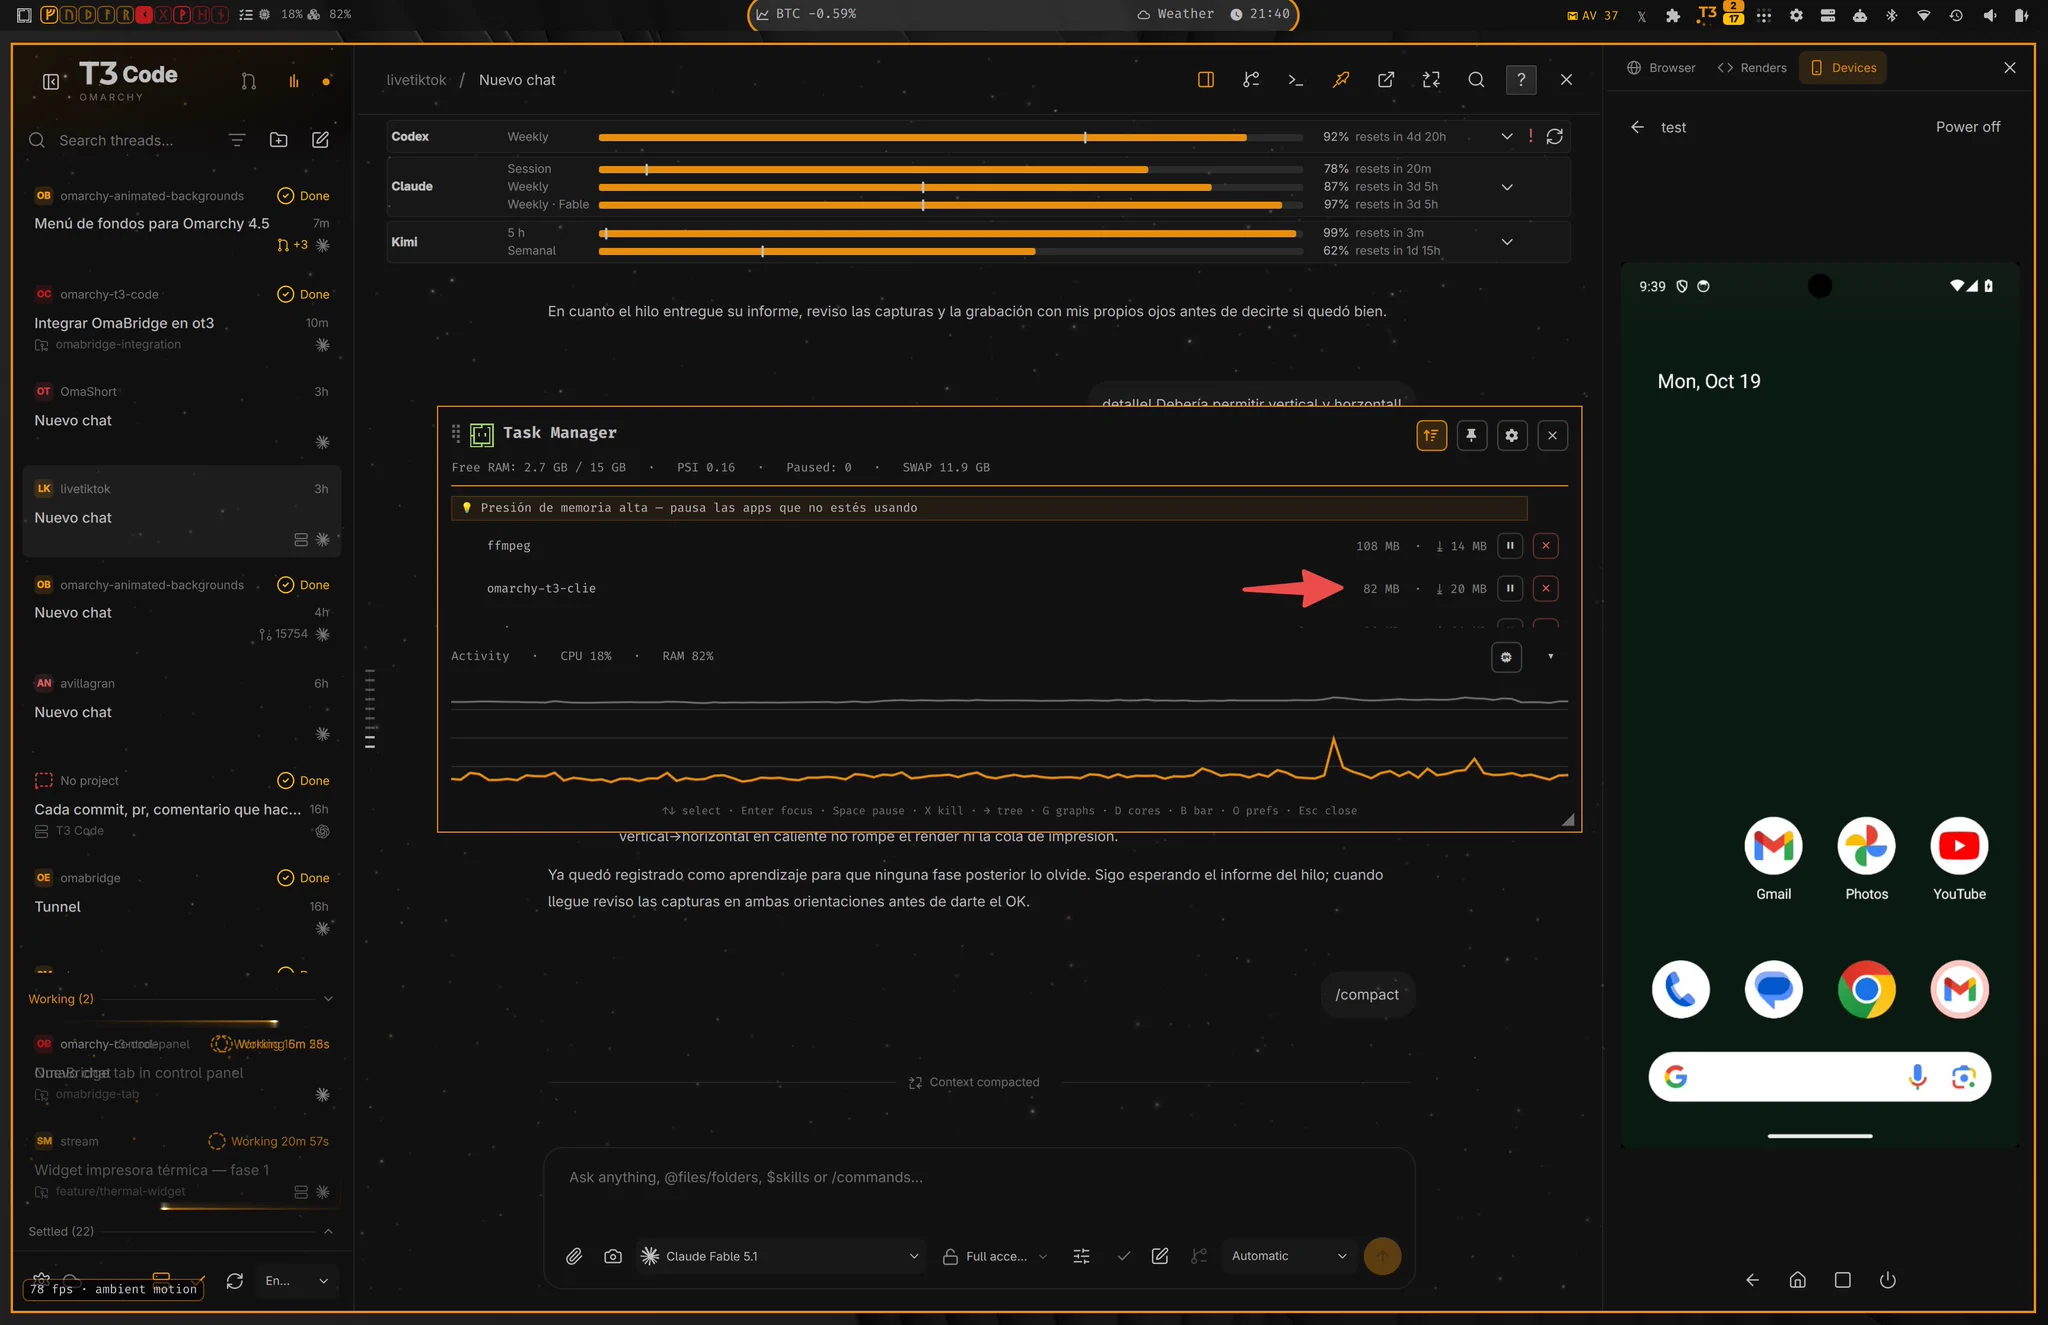The height and width of the screenshot is (1325, 2048).
Task: Tap Chrome icon on emulated phone
Action: (x=1866, y=990)
